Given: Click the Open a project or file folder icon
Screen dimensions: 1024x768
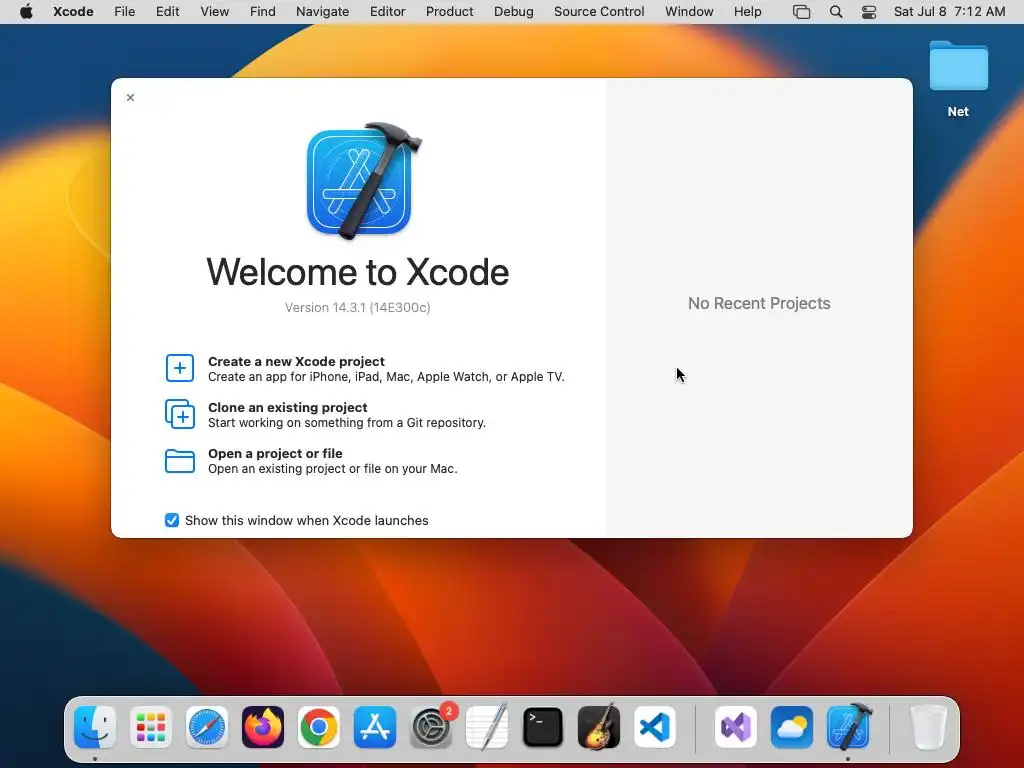Looking at the screenshot, I should pos(180,460).
